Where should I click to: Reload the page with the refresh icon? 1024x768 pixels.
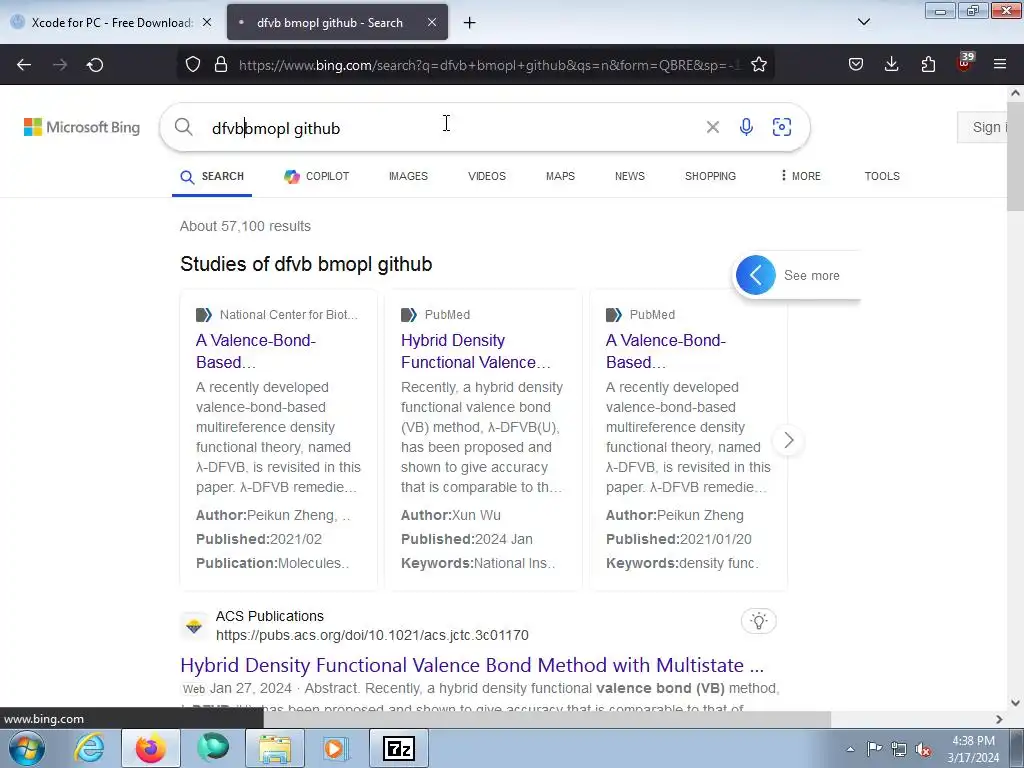tap(95, 65)
